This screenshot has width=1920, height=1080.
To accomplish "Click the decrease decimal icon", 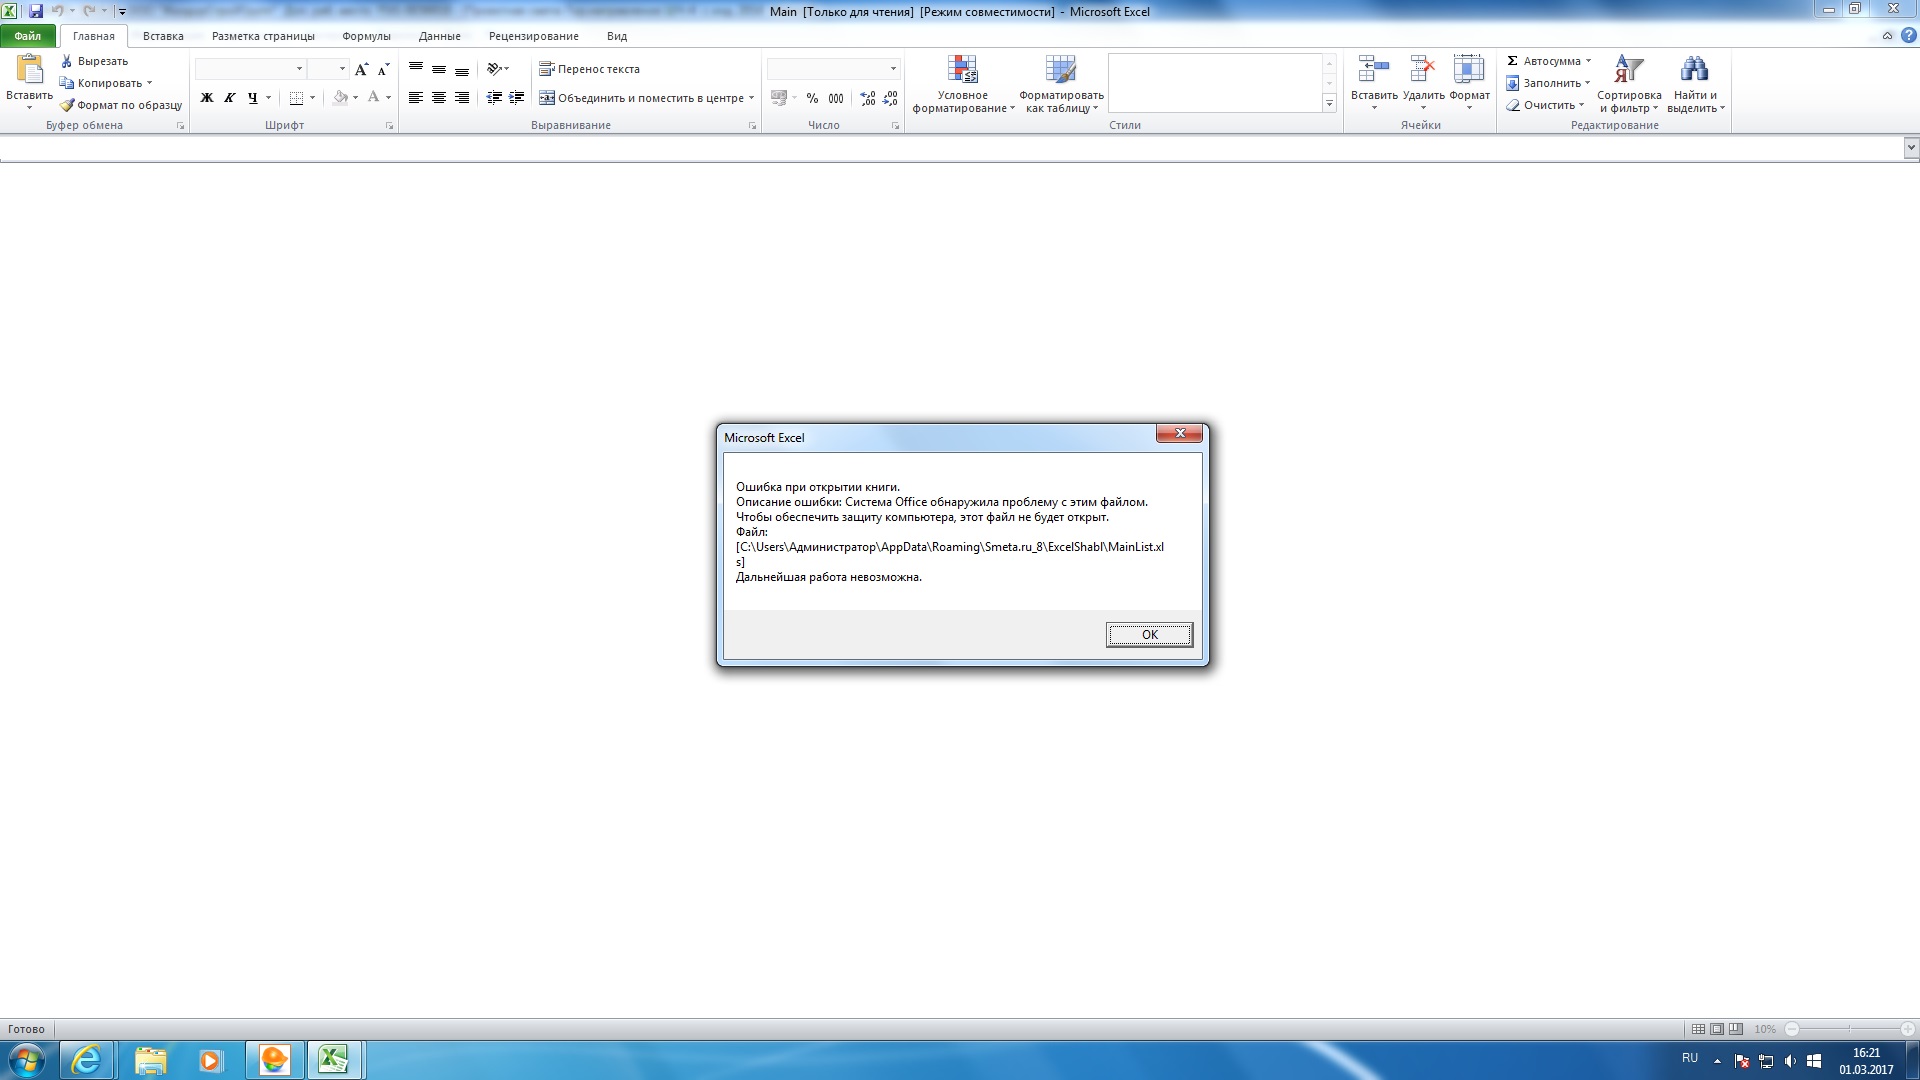I will [x=890, y=97].
